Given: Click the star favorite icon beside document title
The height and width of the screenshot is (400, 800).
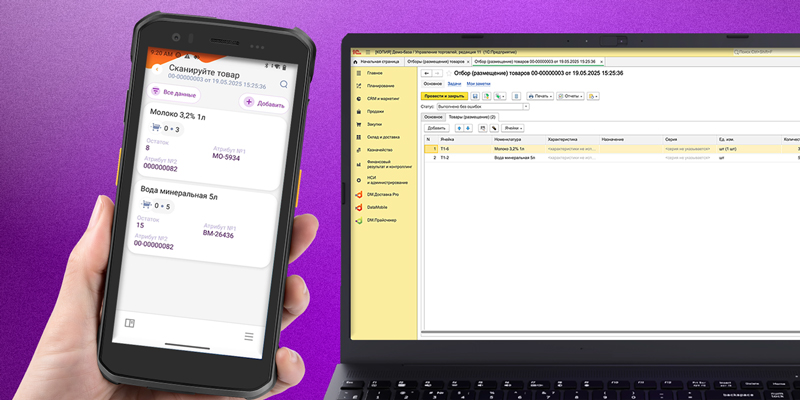Looking at the screenshot, I should click(449, 73).
